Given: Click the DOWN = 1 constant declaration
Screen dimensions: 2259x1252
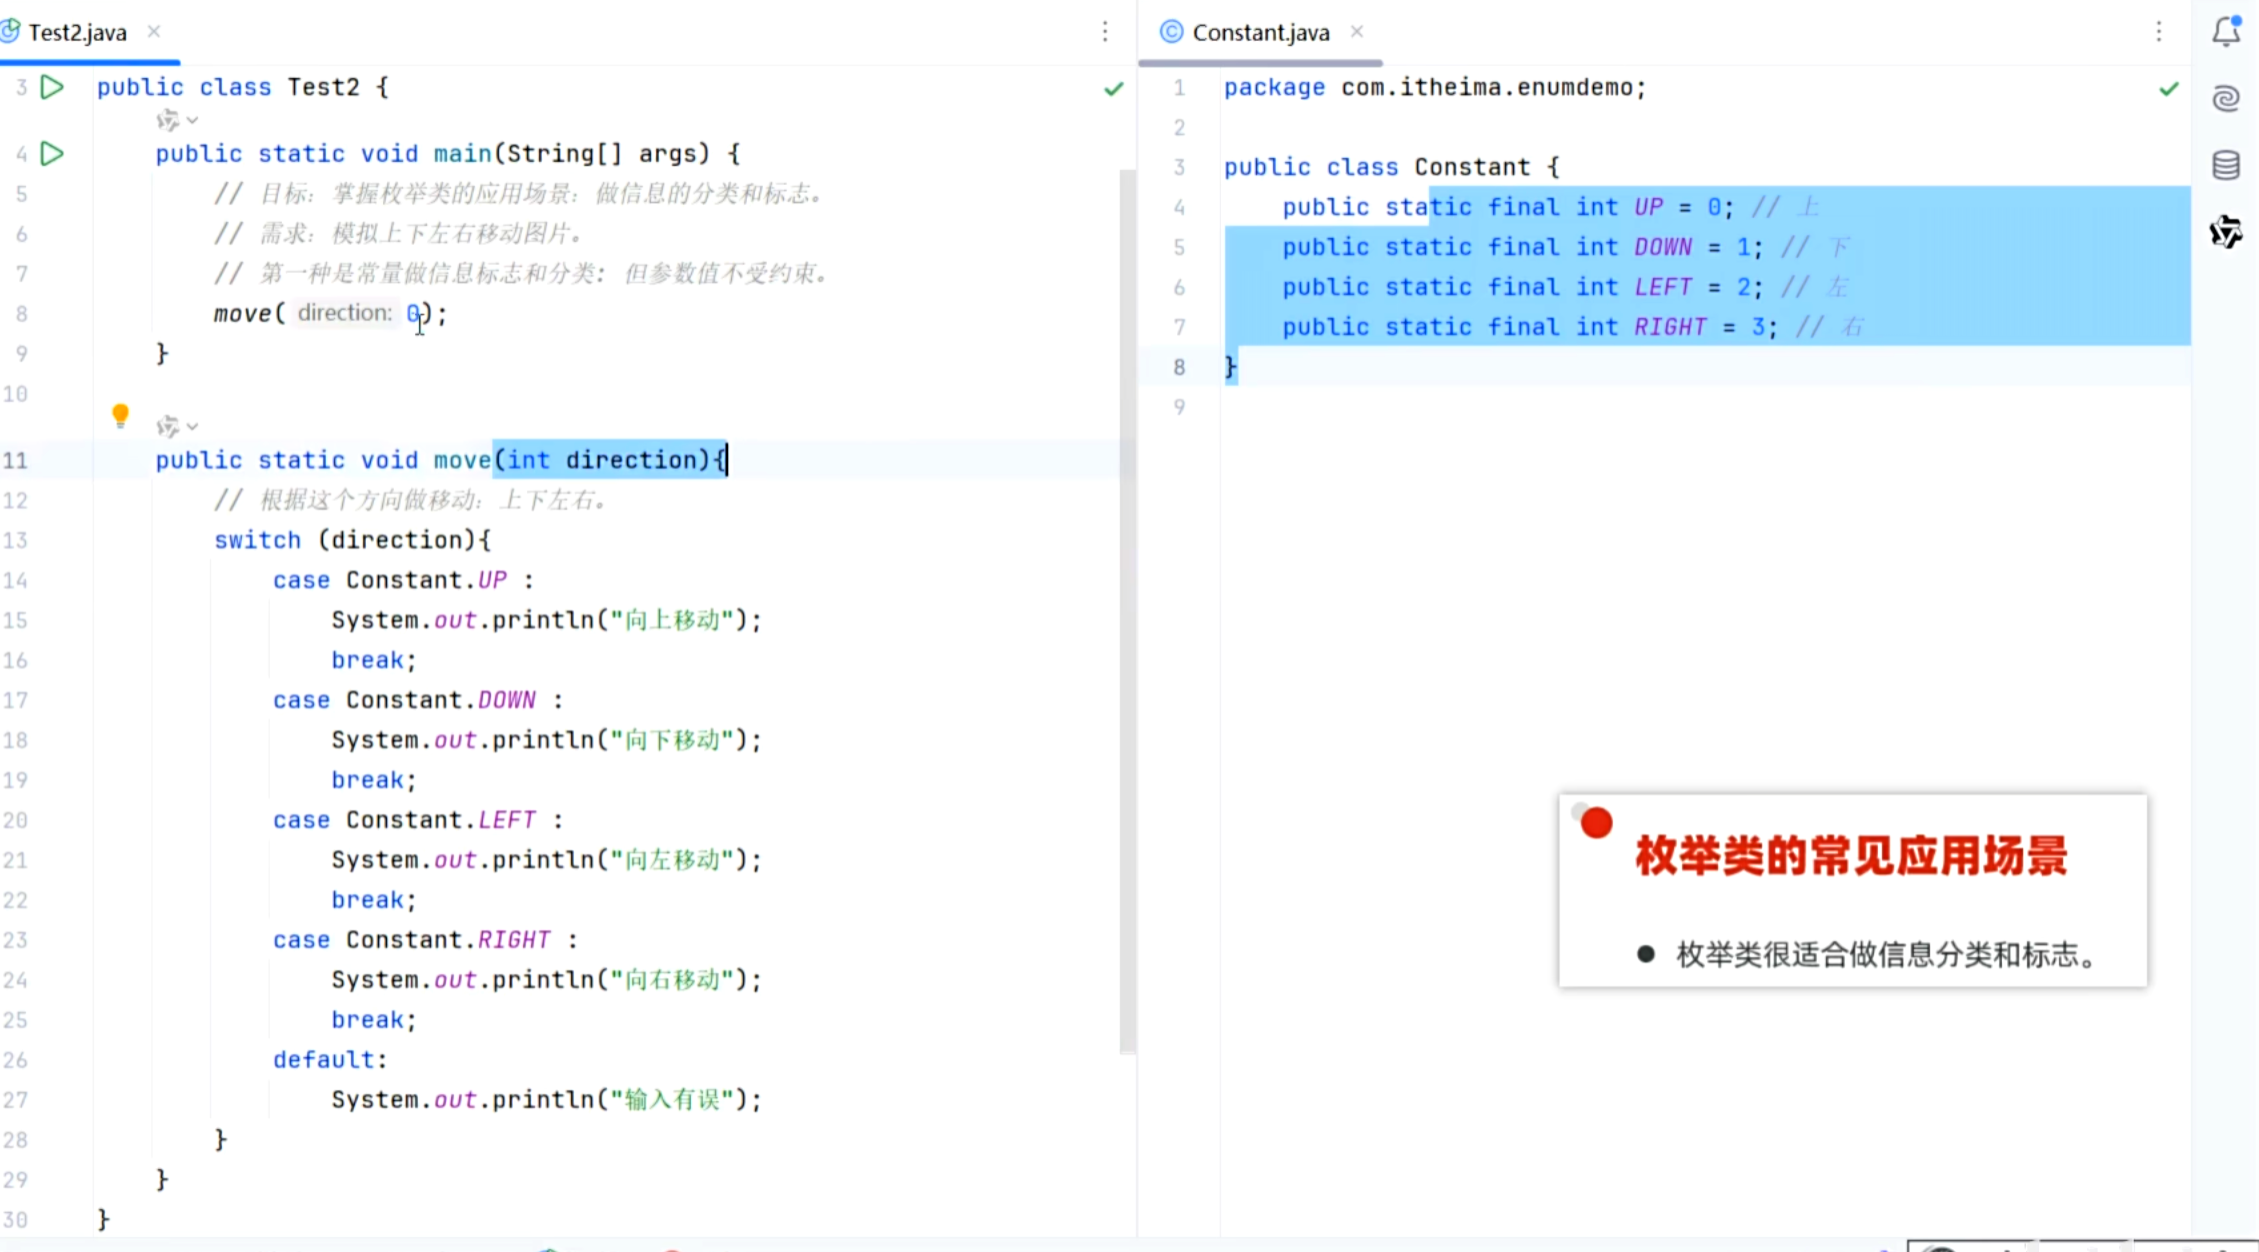Looking at the screenshot, I should pos(1523,247).
